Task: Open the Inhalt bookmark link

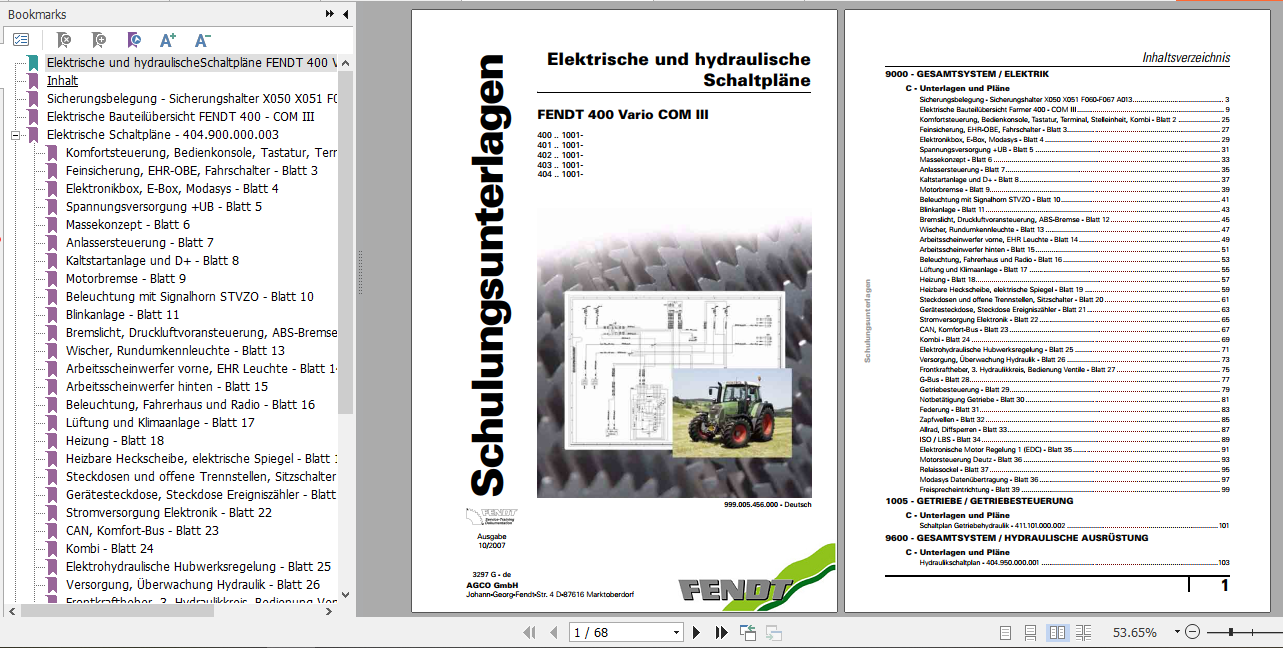Action: [62, 80]
